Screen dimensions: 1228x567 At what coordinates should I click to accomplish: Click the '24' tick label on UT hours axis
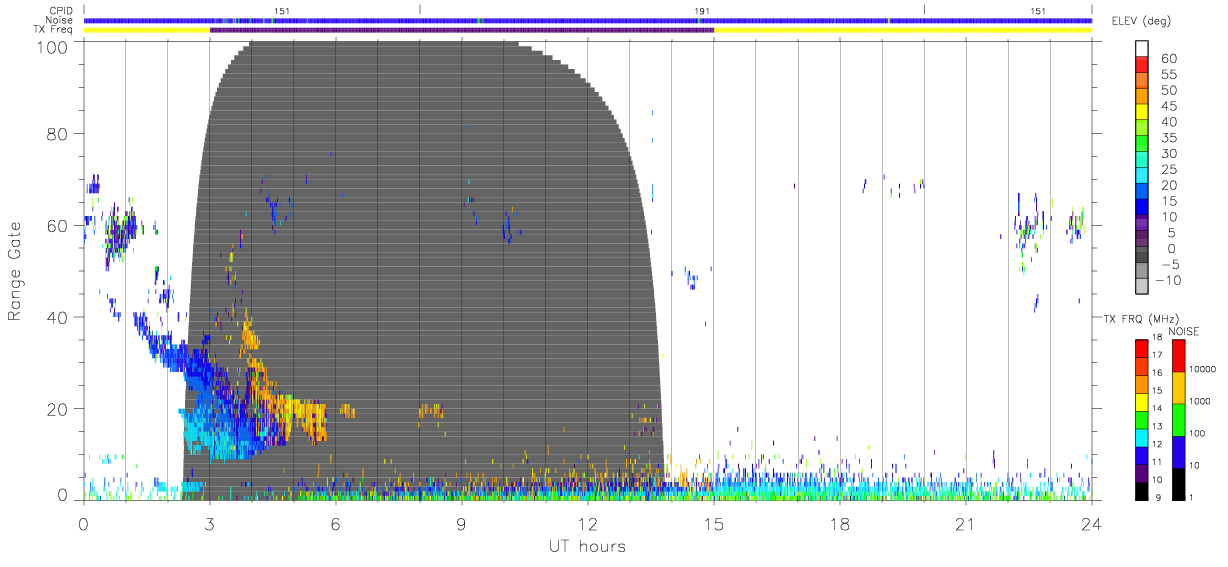(x=1092, y=524)
